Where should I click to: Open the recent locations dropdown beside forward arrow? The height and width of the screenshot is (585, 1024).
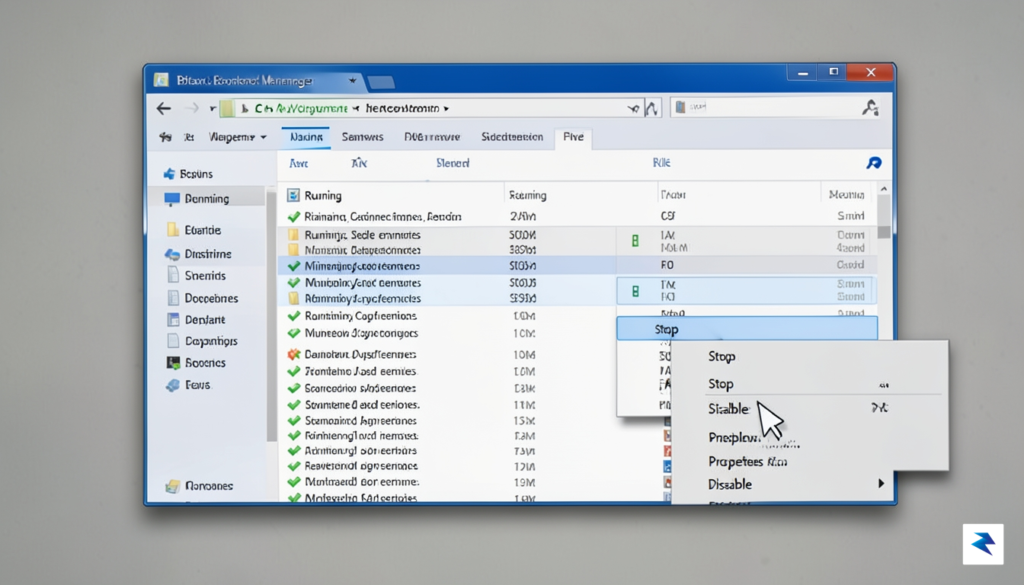212,108
